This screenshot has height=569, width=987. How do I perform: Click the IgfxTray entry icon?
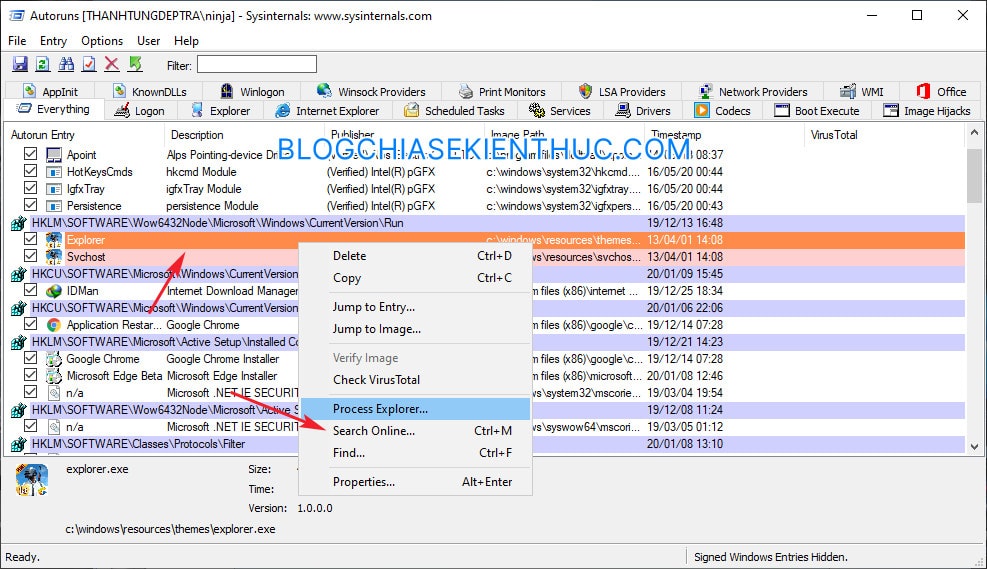coord(54,189)
